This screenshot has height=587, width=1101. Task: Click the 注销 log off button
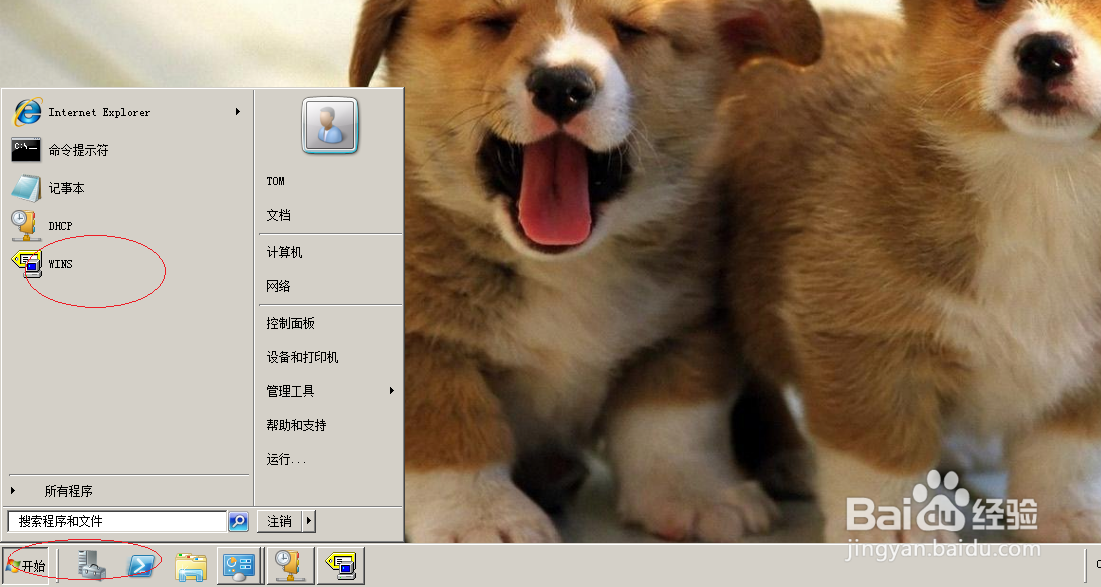click(279, 521)
